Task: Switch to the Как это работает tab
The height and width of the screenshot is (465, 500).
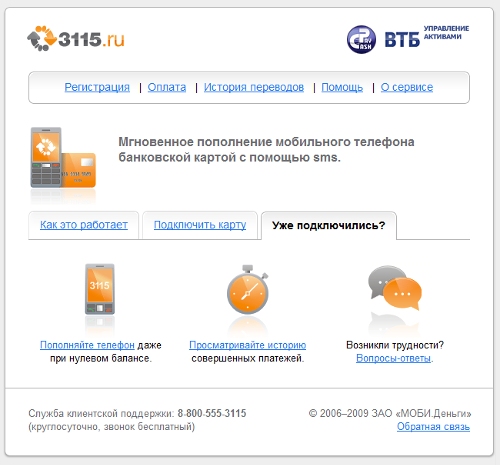Action: tap(84, 225)
